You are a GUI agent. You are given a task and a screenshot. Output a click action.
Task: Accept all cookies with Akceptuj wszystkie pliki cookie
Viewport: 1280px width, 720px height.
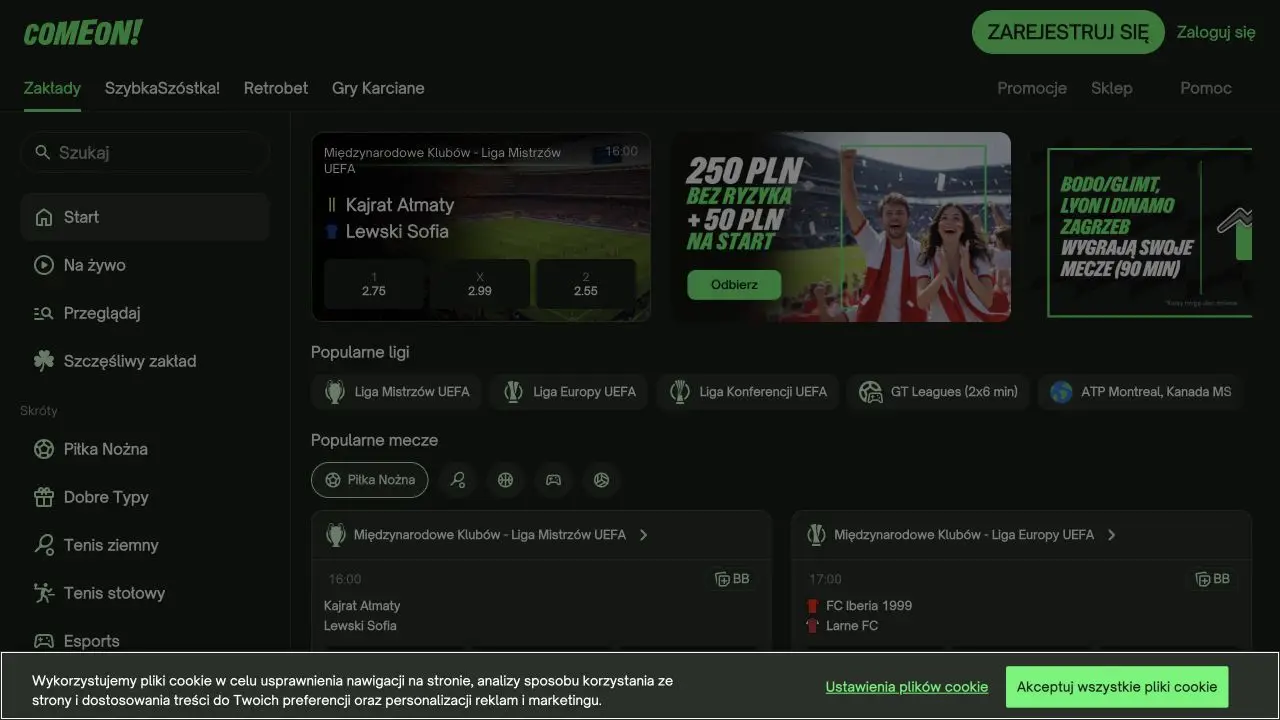[1117, 687]
